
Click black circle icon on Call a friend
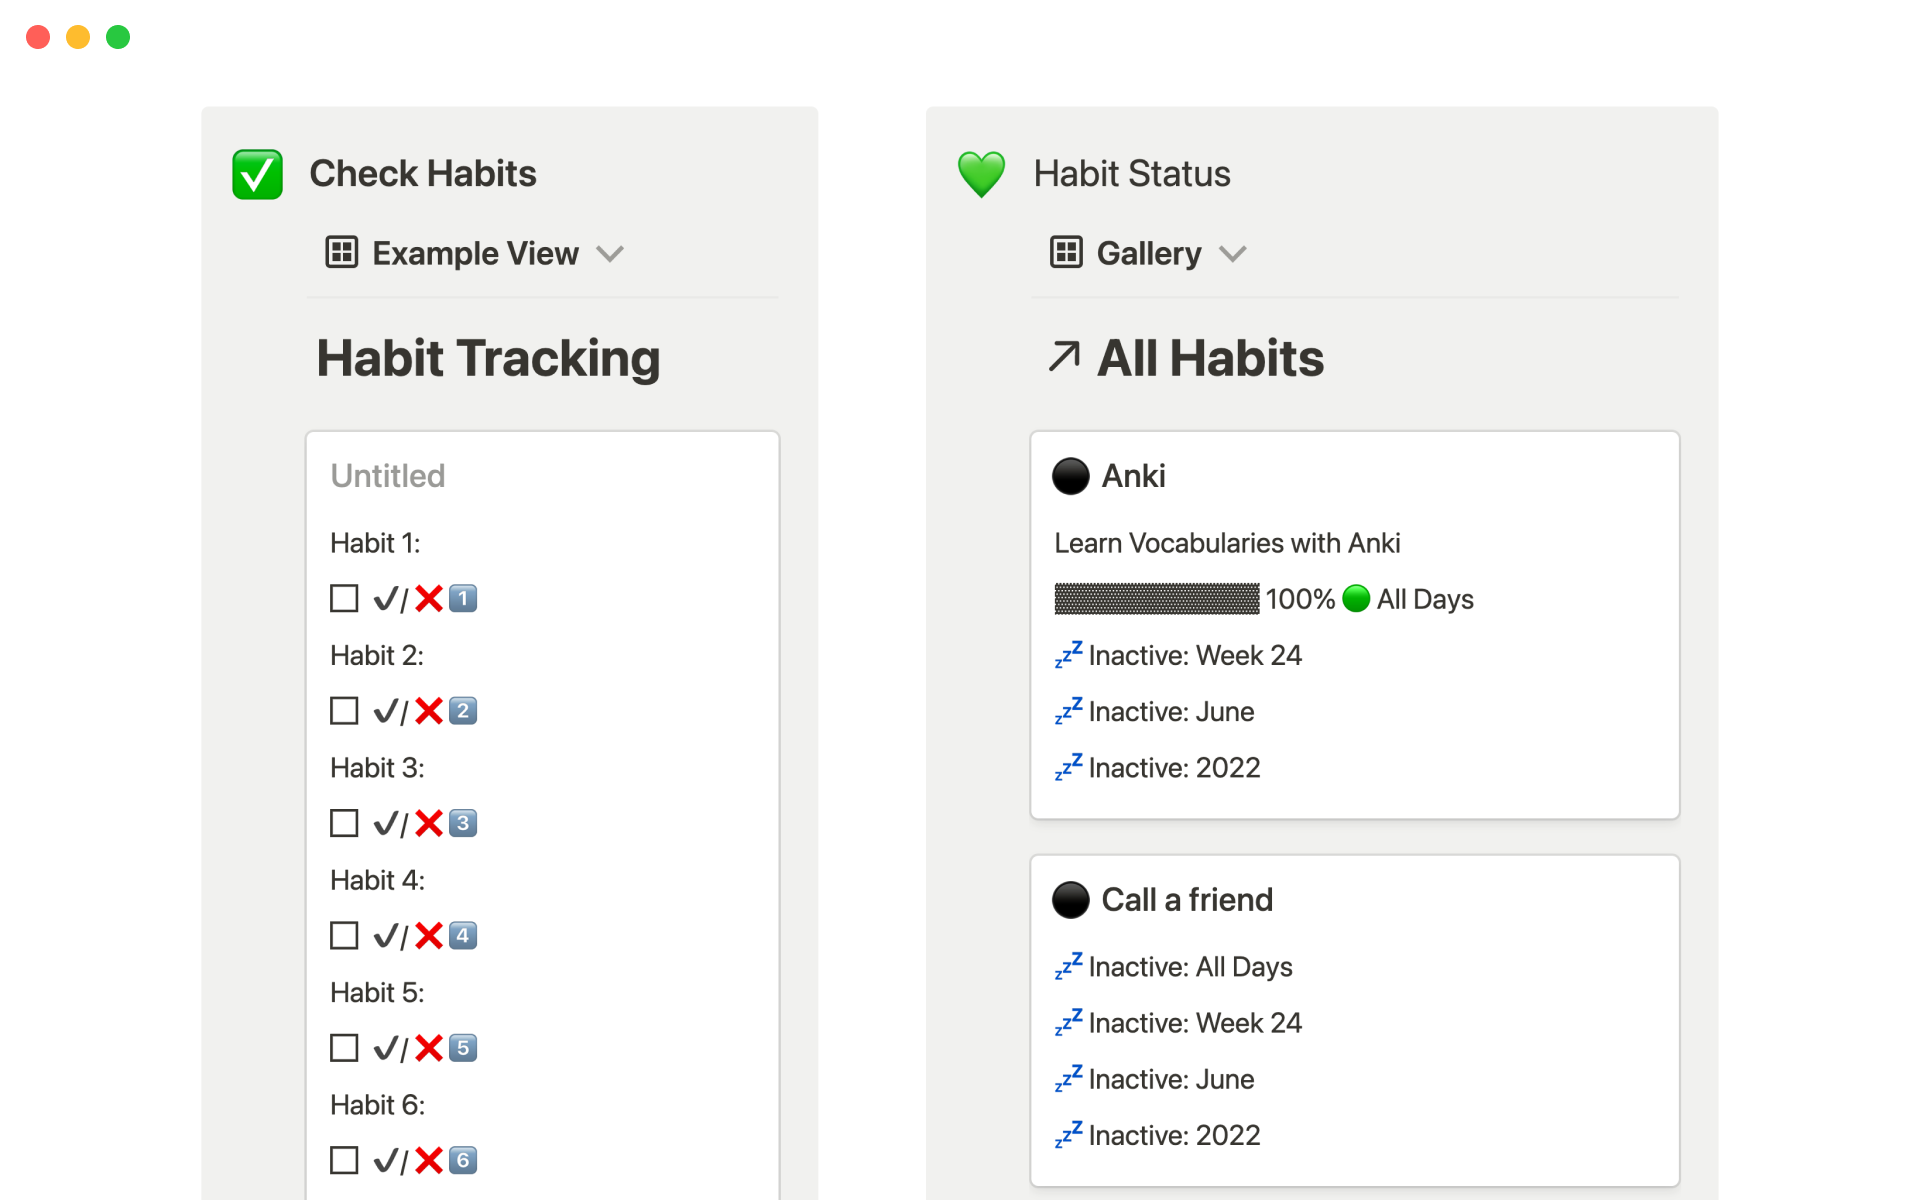1070,900
